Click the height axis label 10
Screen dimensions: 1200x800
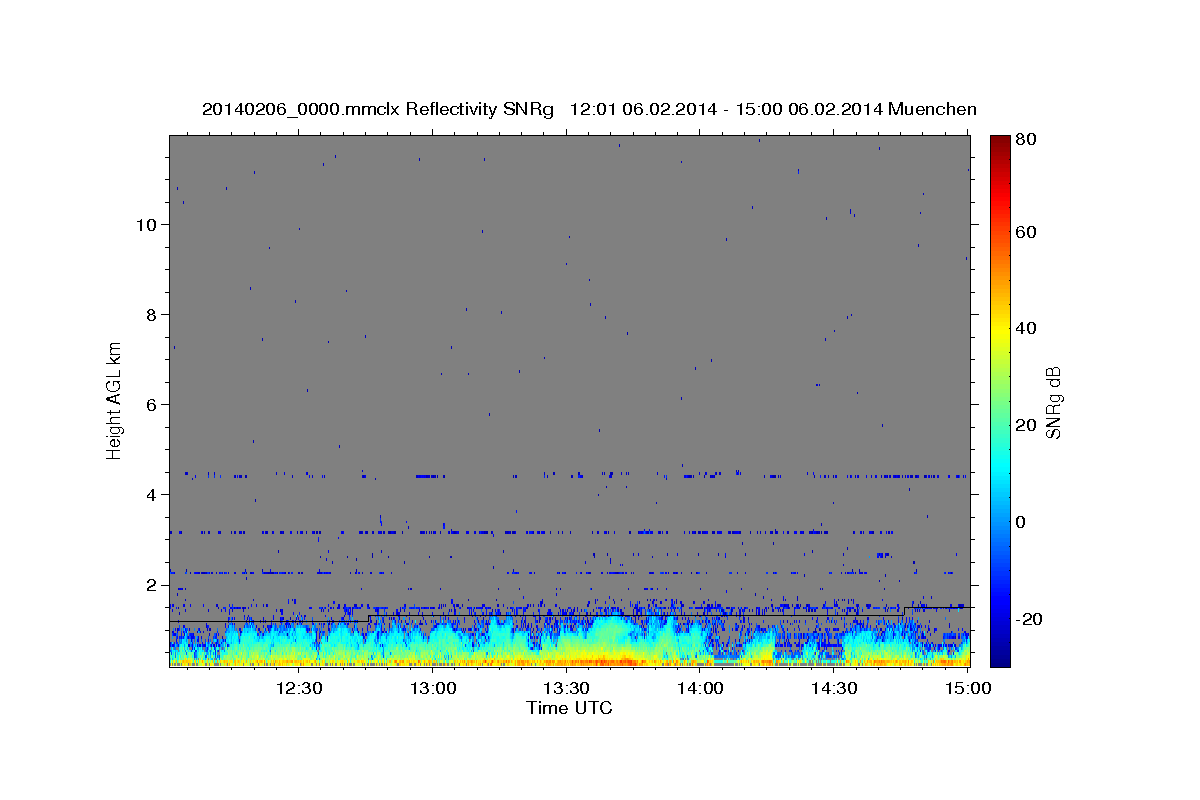147,225
